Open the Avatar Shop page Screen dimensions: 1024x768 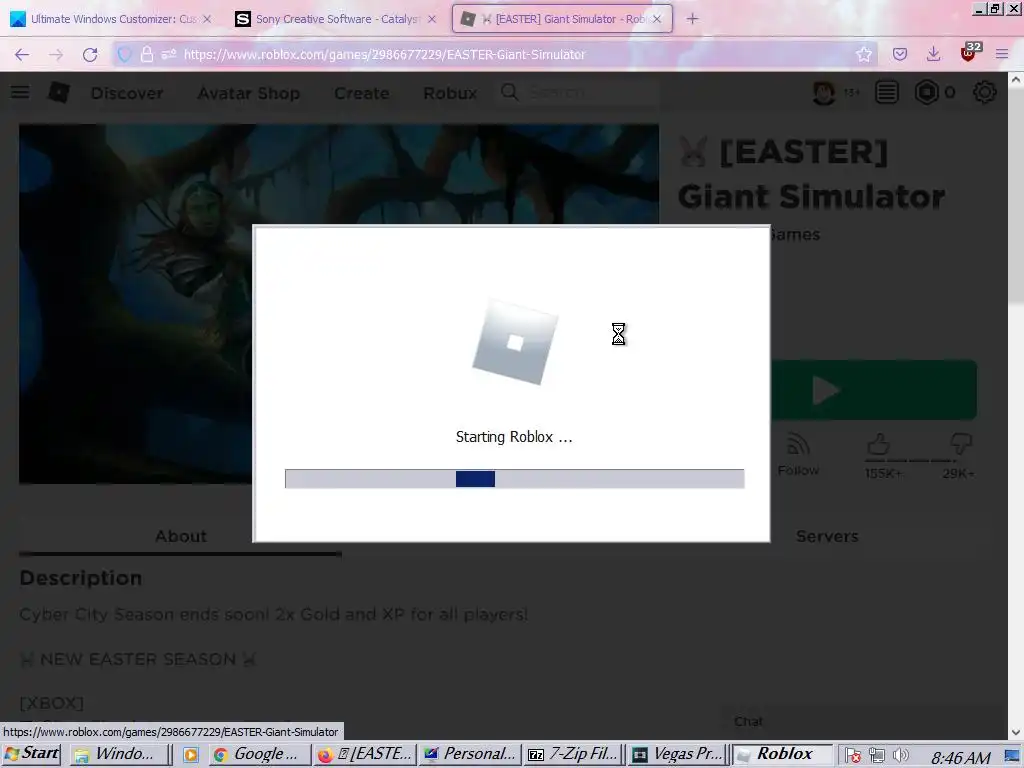[248, 93]
